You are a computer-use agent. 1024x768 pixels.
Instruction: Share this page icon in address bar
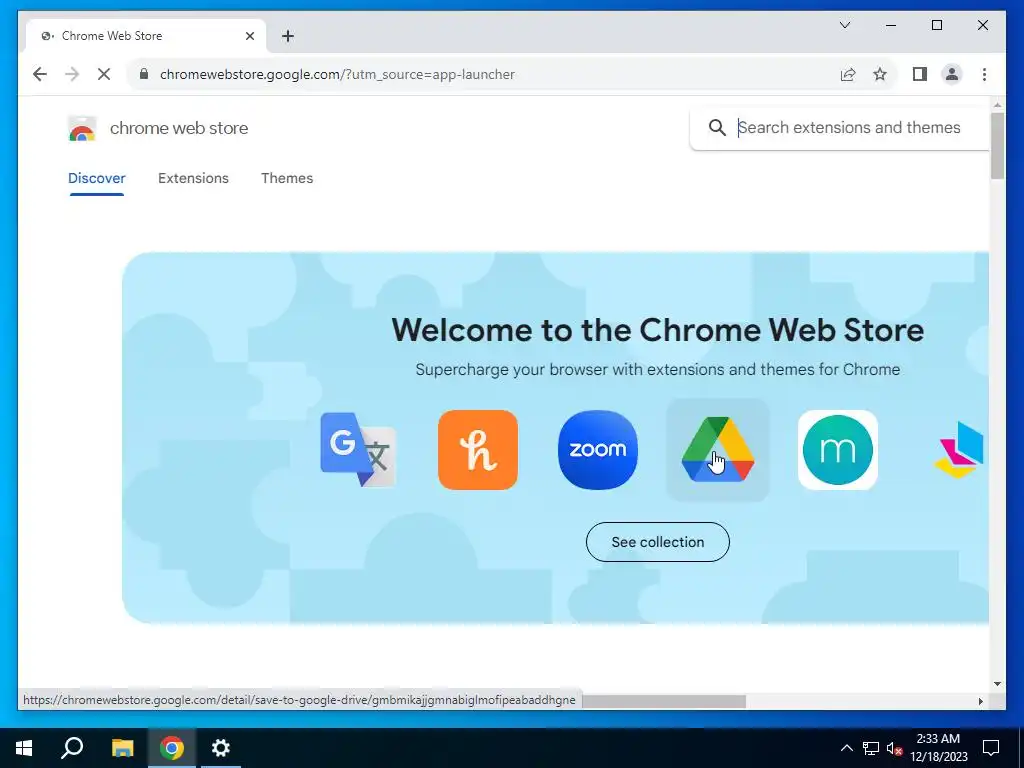848,74
